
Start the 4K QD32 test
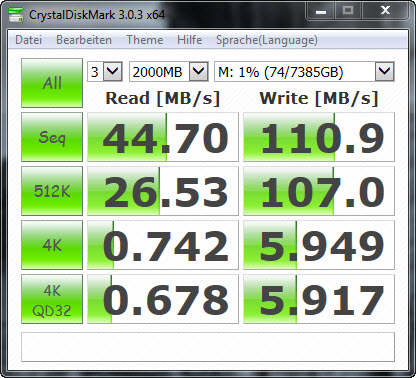[52, 299]
